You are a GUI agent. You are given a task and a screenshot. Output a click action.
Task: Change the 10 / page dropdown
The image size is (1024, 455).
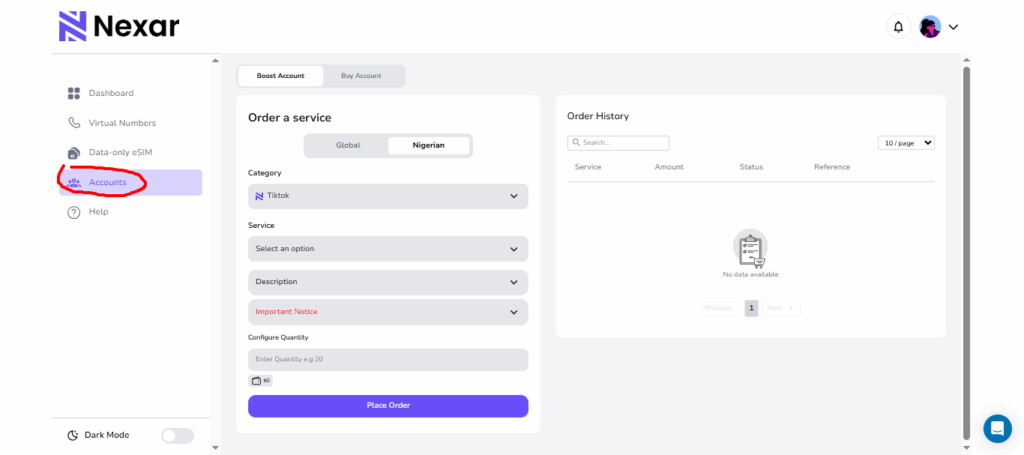click(x=906, y=143)
